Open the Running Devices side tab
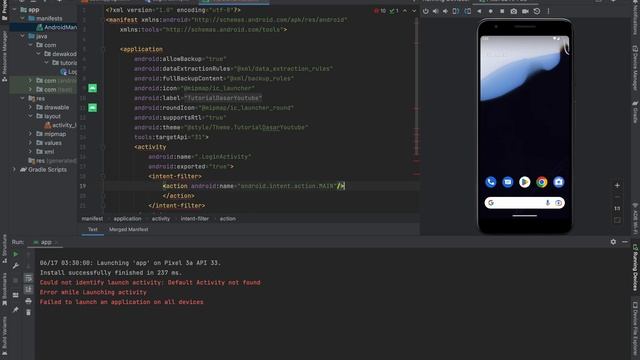 point(635,267)
